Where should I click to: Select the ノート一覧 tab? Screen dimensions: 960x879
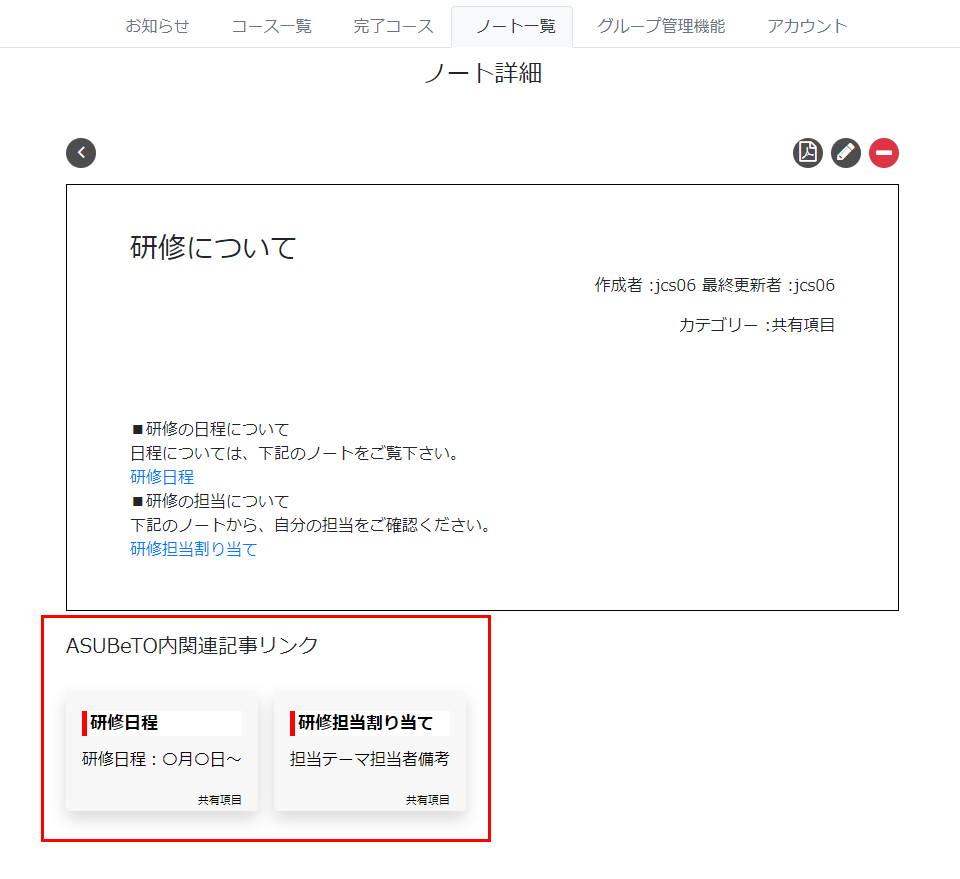(512, 26)
